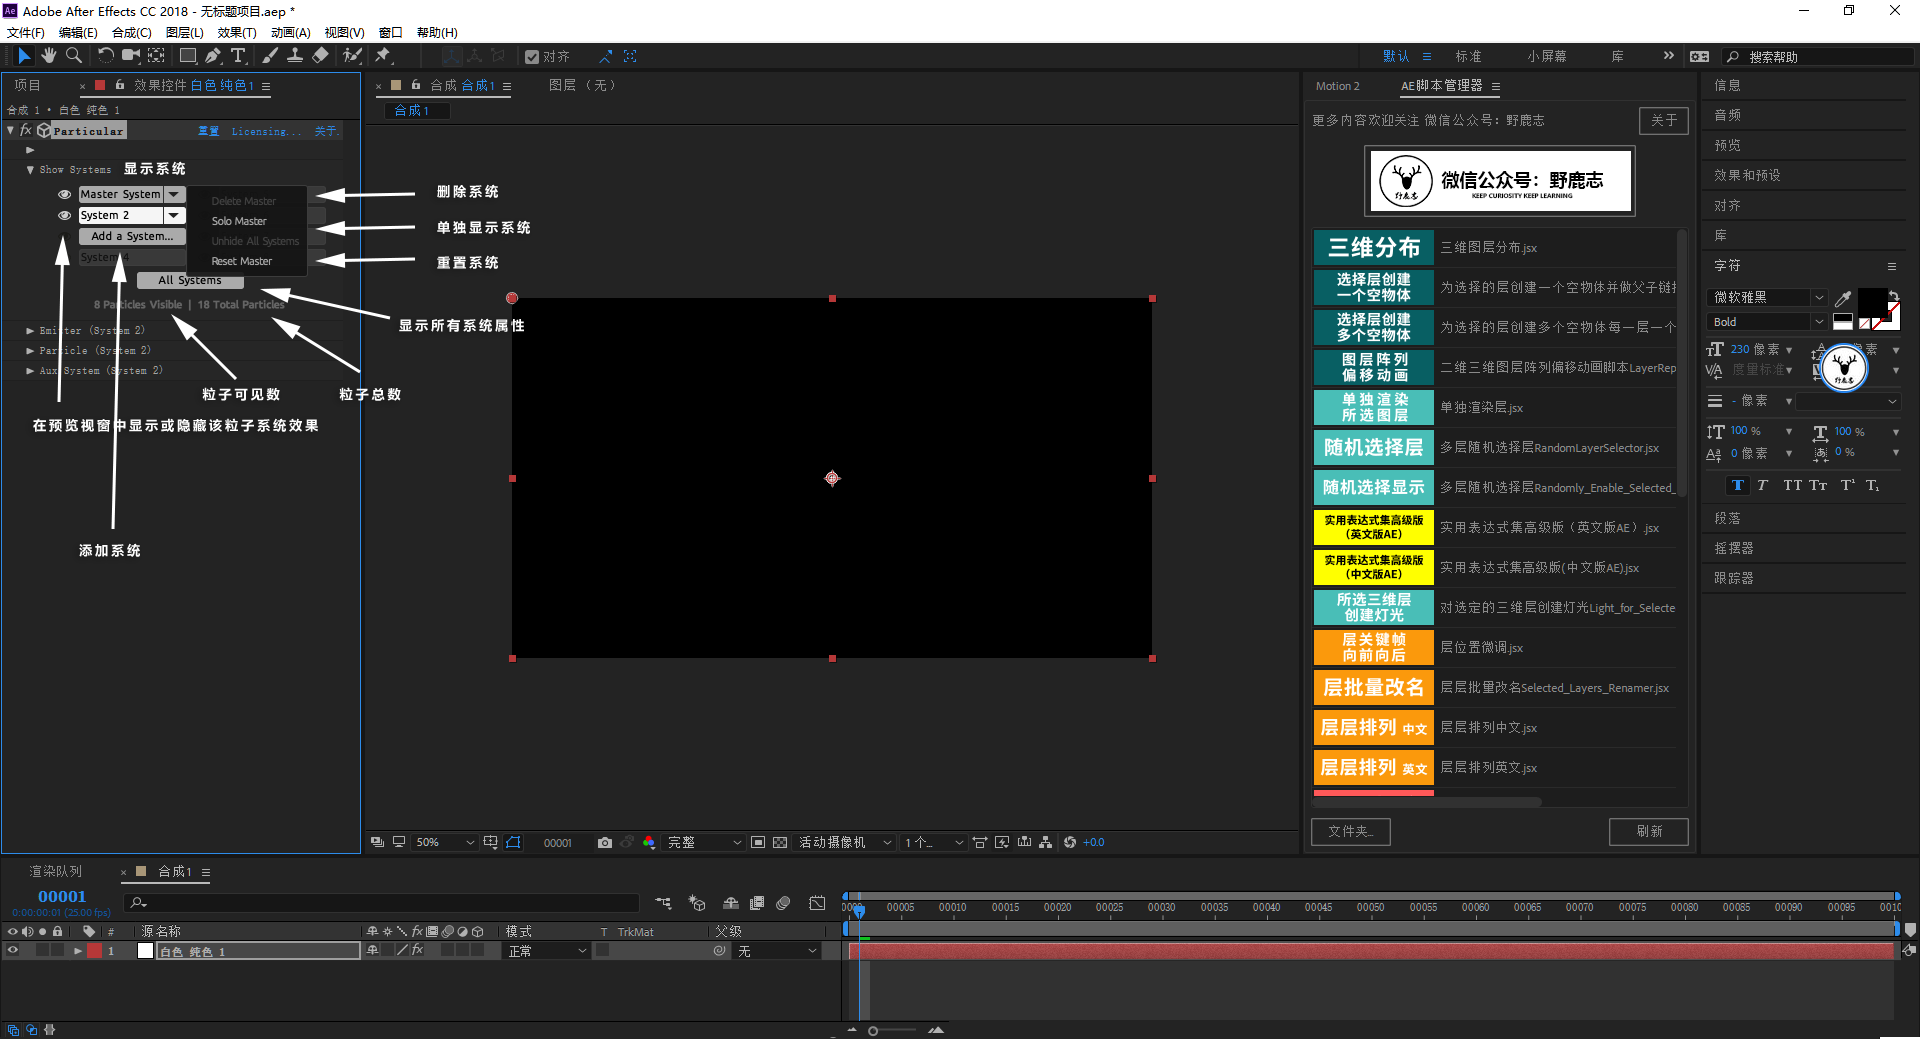Screen dimensions: 1920x1039
Task: Click the Add a System... button
Action: pos(132,236)
